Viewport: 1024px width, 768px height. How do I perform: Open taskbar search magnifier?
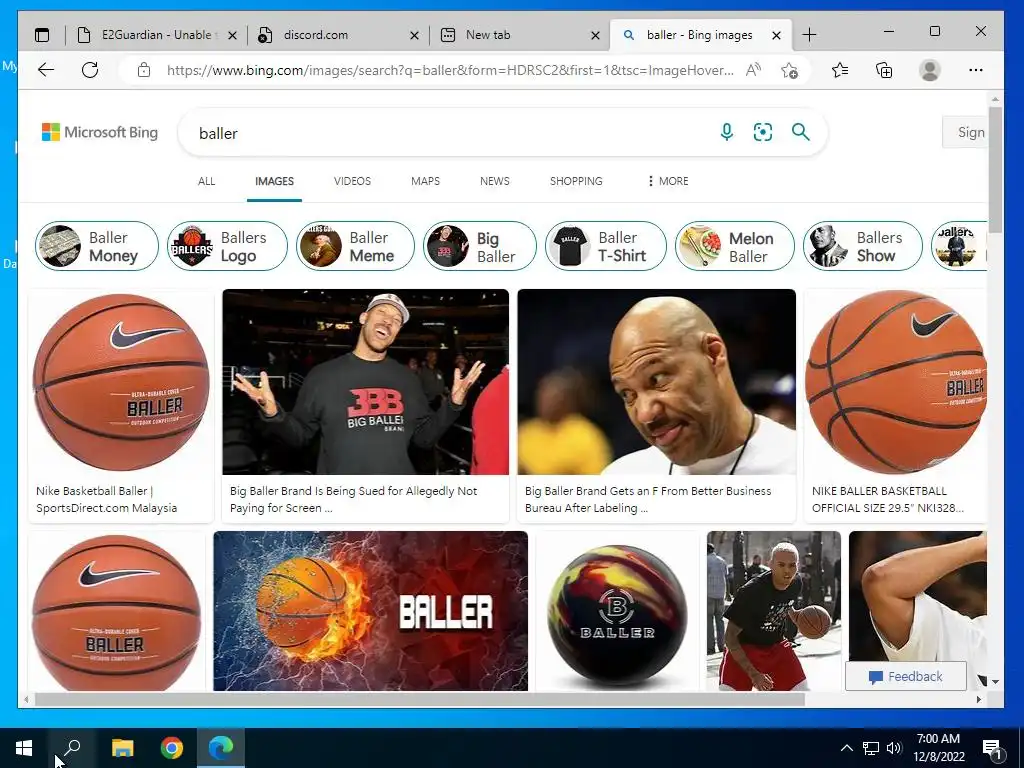click(x=72, y=748)
